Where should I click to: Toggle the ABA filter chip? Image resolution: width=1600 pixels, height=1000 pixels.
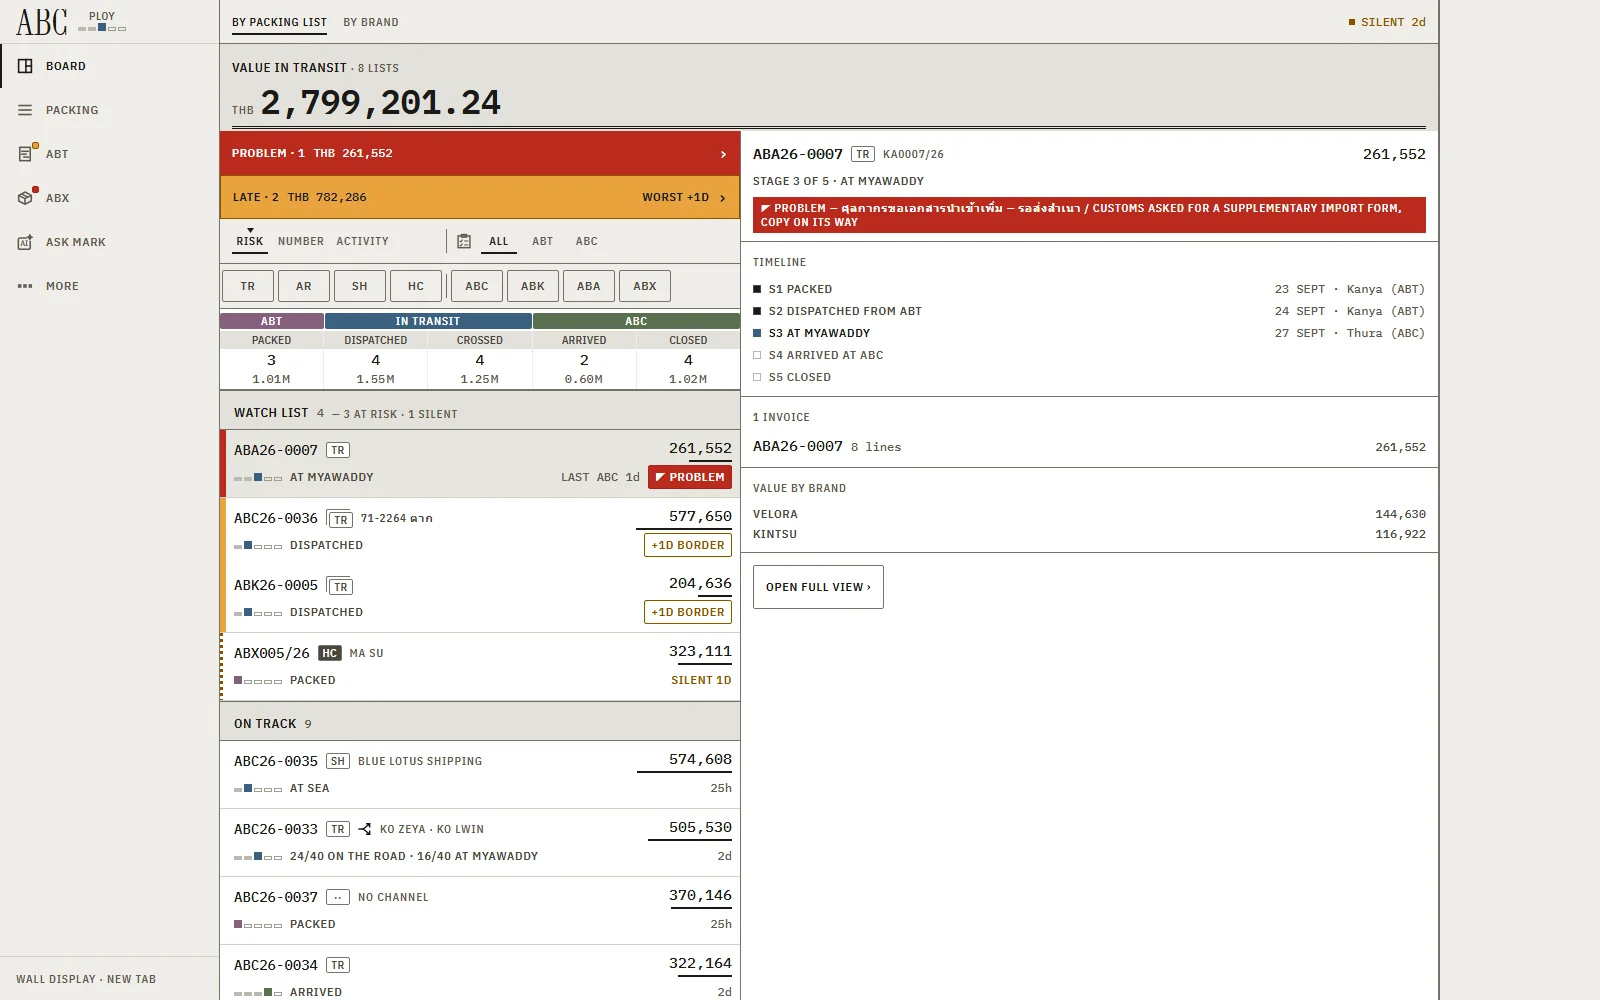tap(589, 286)
